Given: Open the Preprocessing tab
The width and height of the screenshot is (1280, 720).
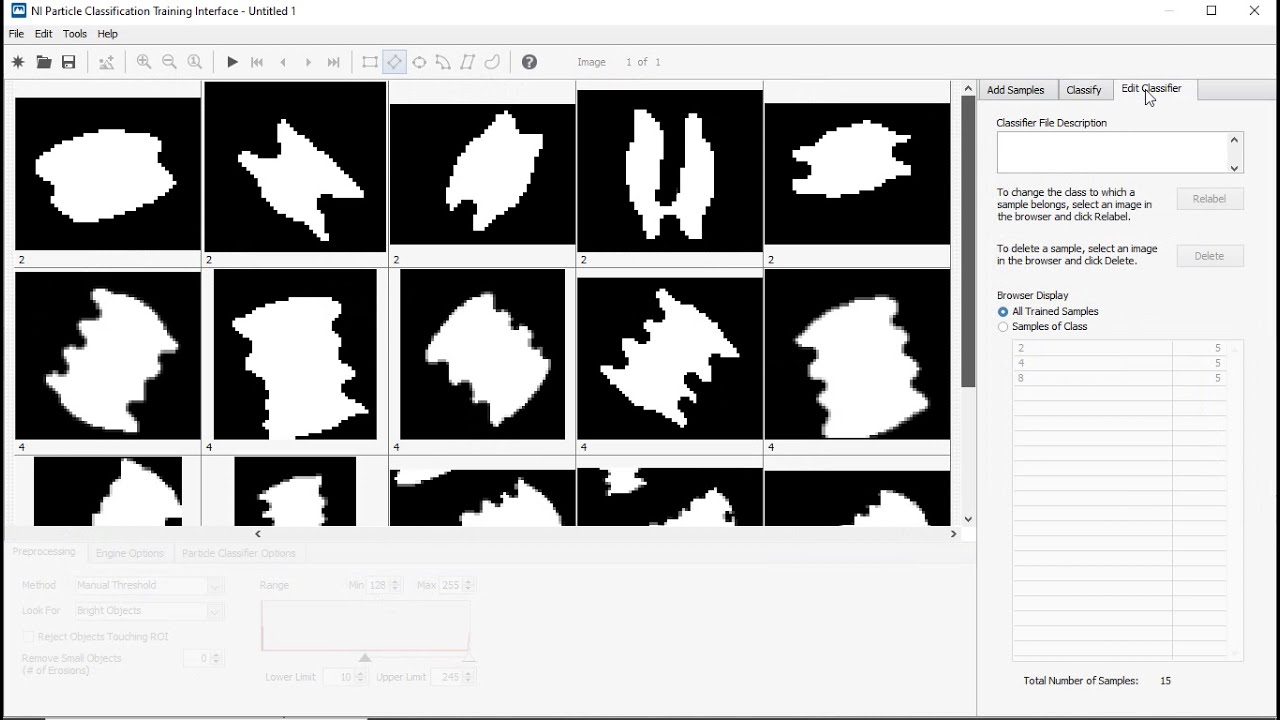Looking at the screenshot, I should pos(44,552).
